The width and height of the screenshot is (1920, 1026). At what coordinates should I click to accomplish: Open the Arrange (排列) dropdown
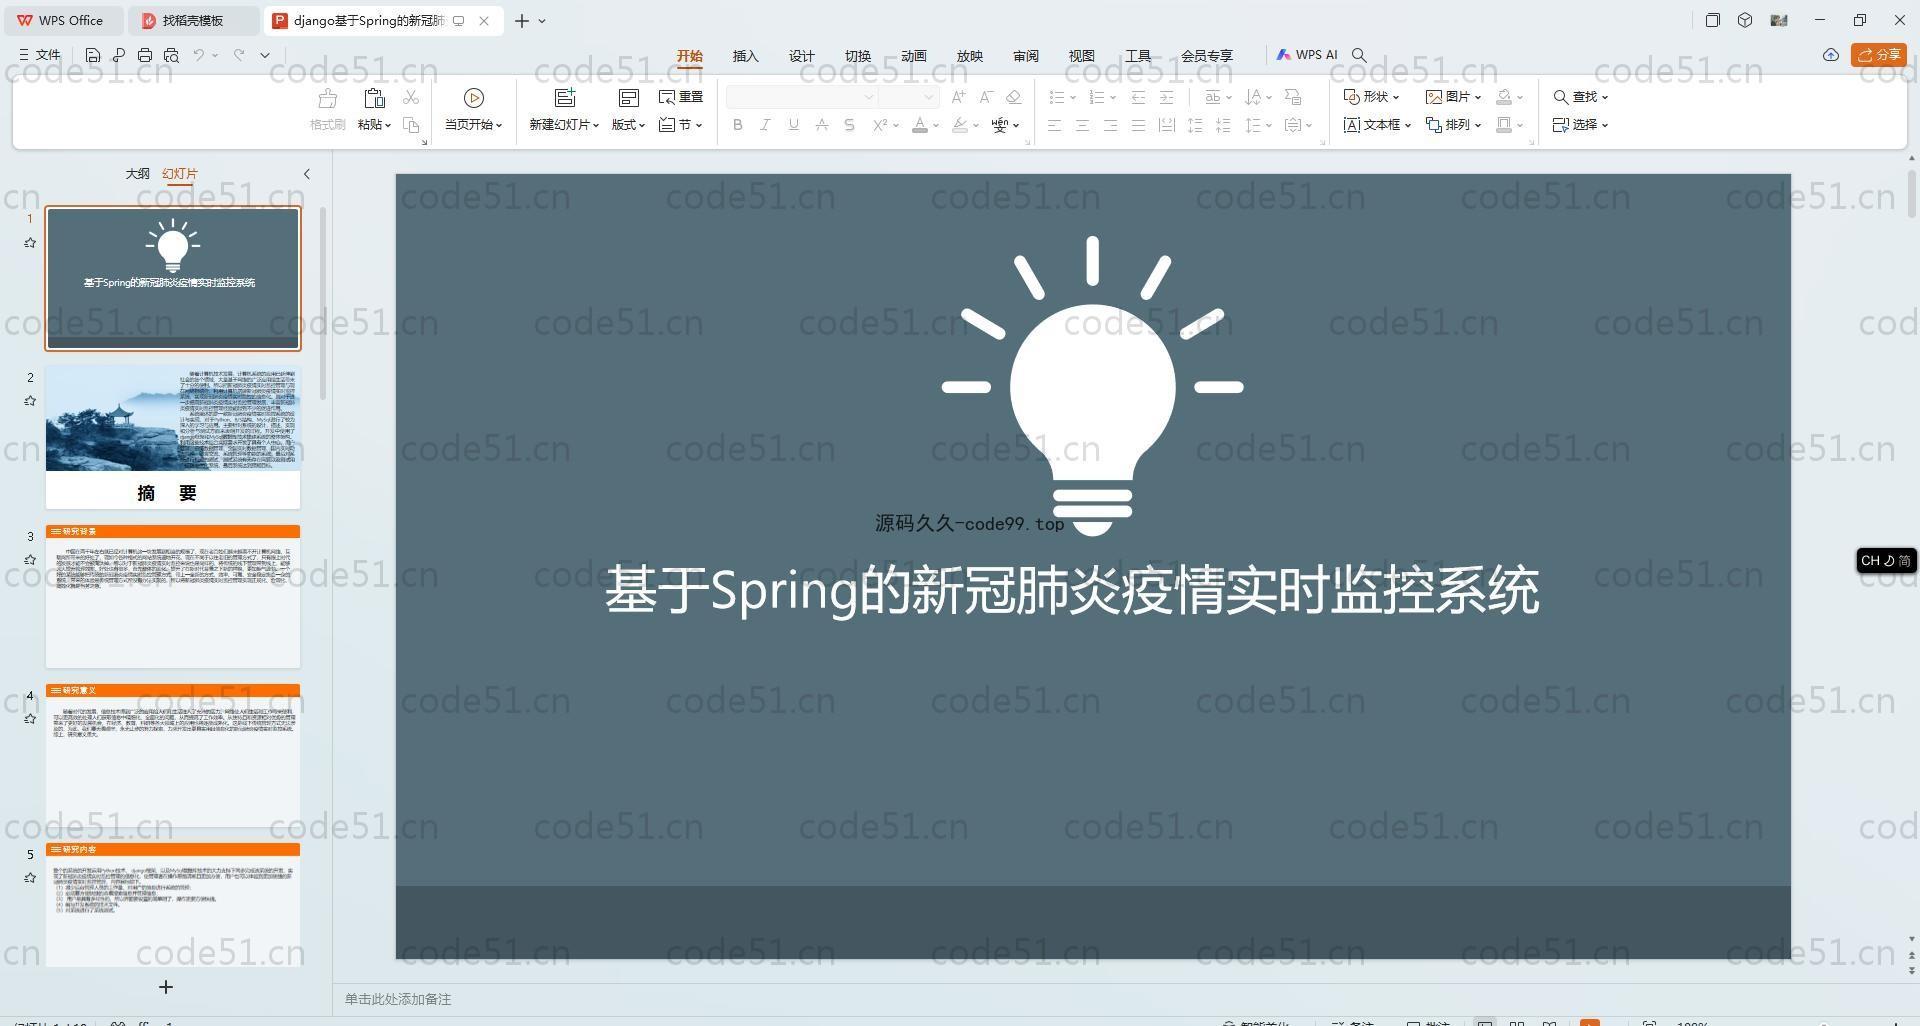(1453, 125)
